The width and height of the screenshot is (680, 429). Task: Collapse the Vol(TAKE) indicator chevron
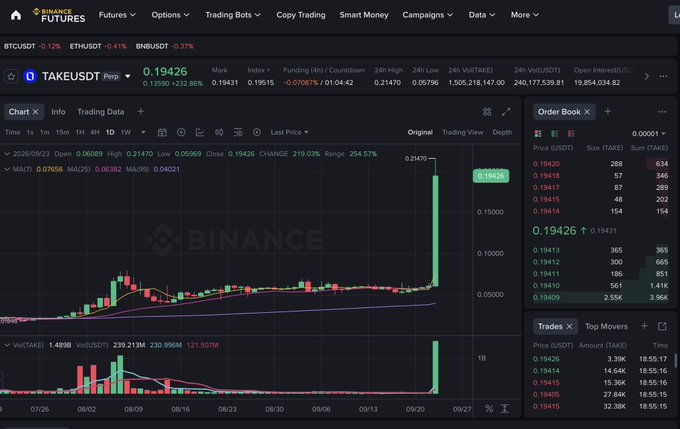(7, 345)
